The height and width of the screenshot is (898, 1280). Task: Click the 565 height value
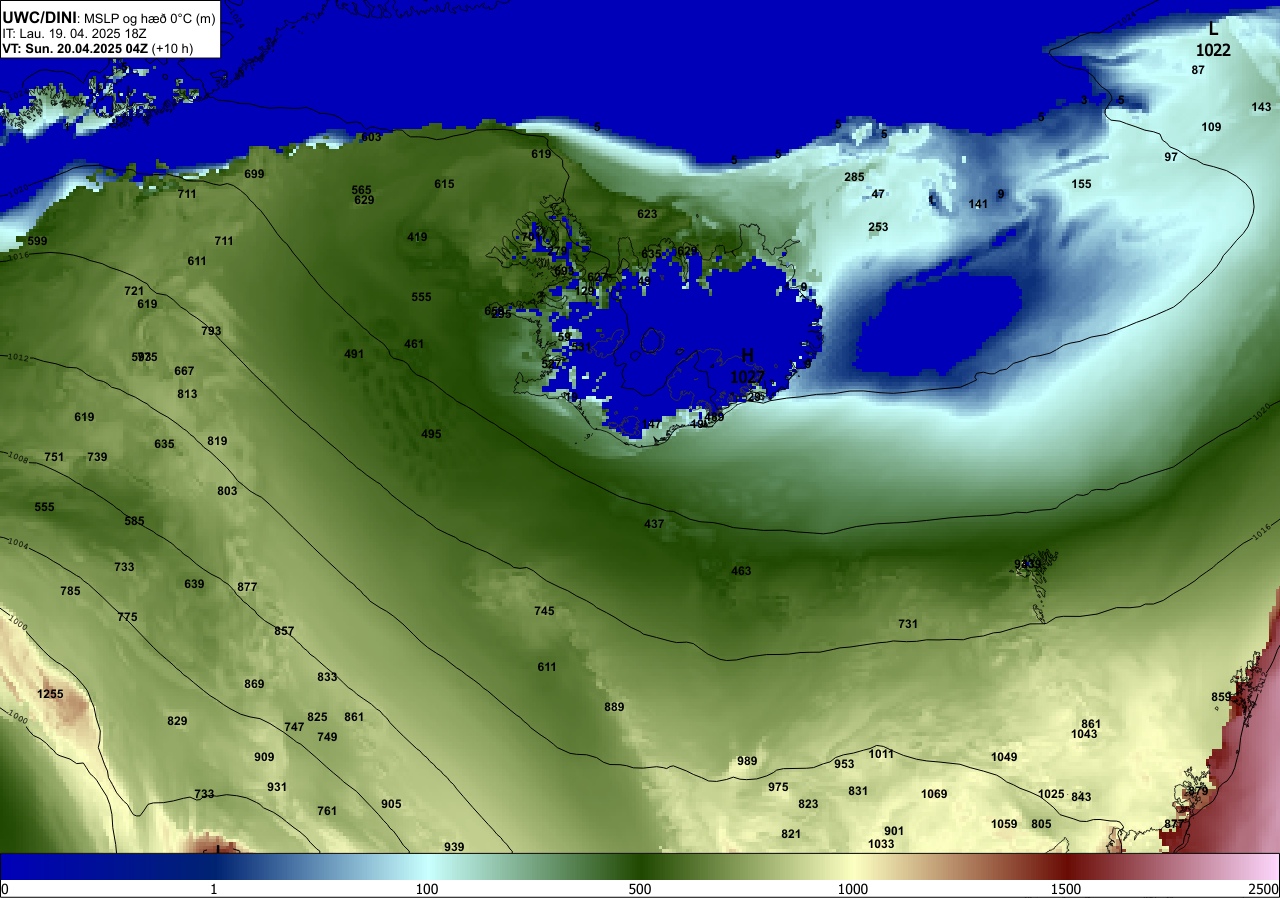(362, 190)
